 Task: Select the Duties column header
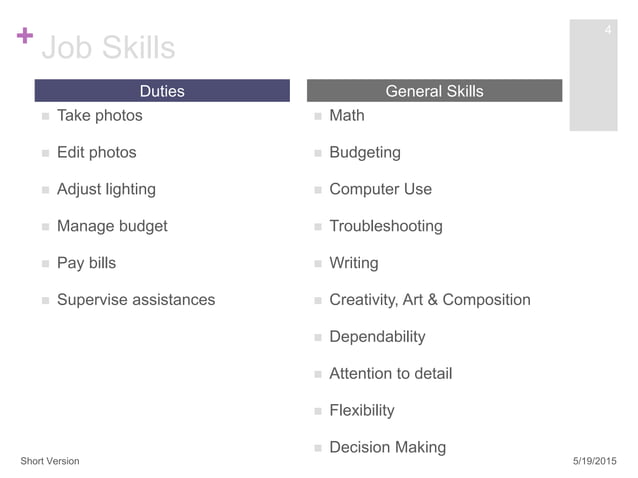(x=162, y=91)
